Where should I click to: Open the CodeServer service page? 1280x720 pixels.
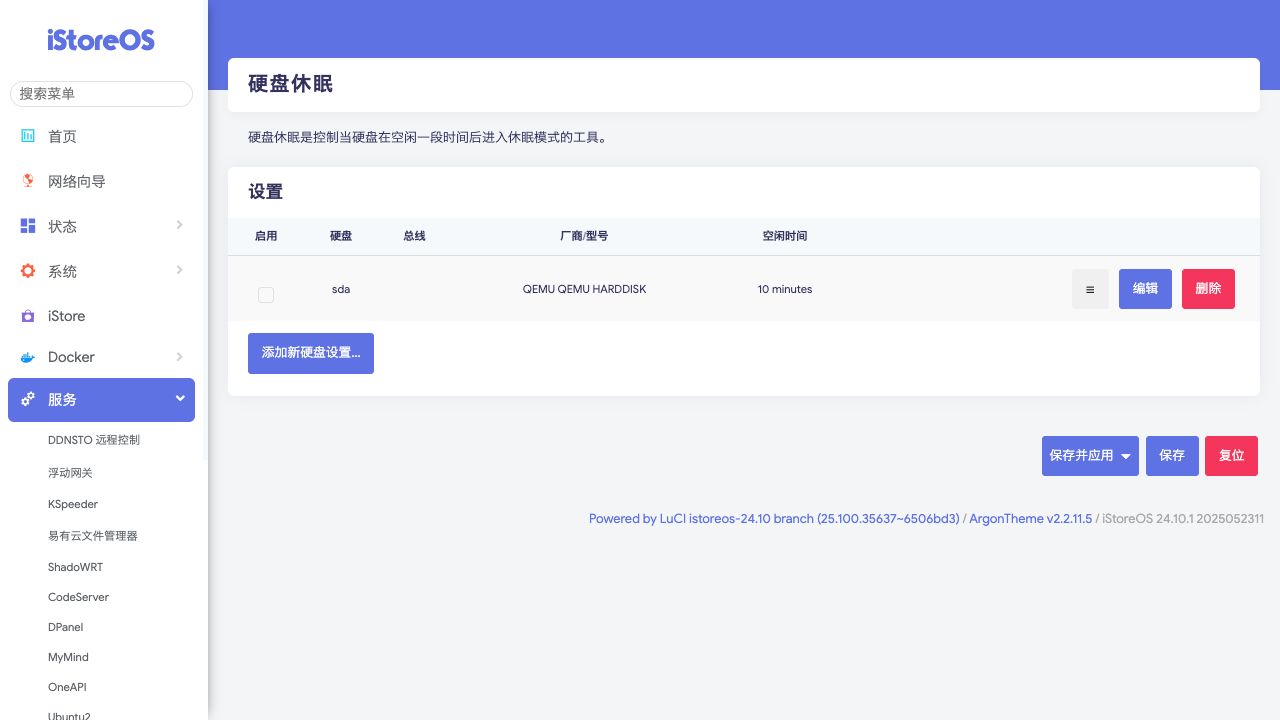click(x=78, y=597)
